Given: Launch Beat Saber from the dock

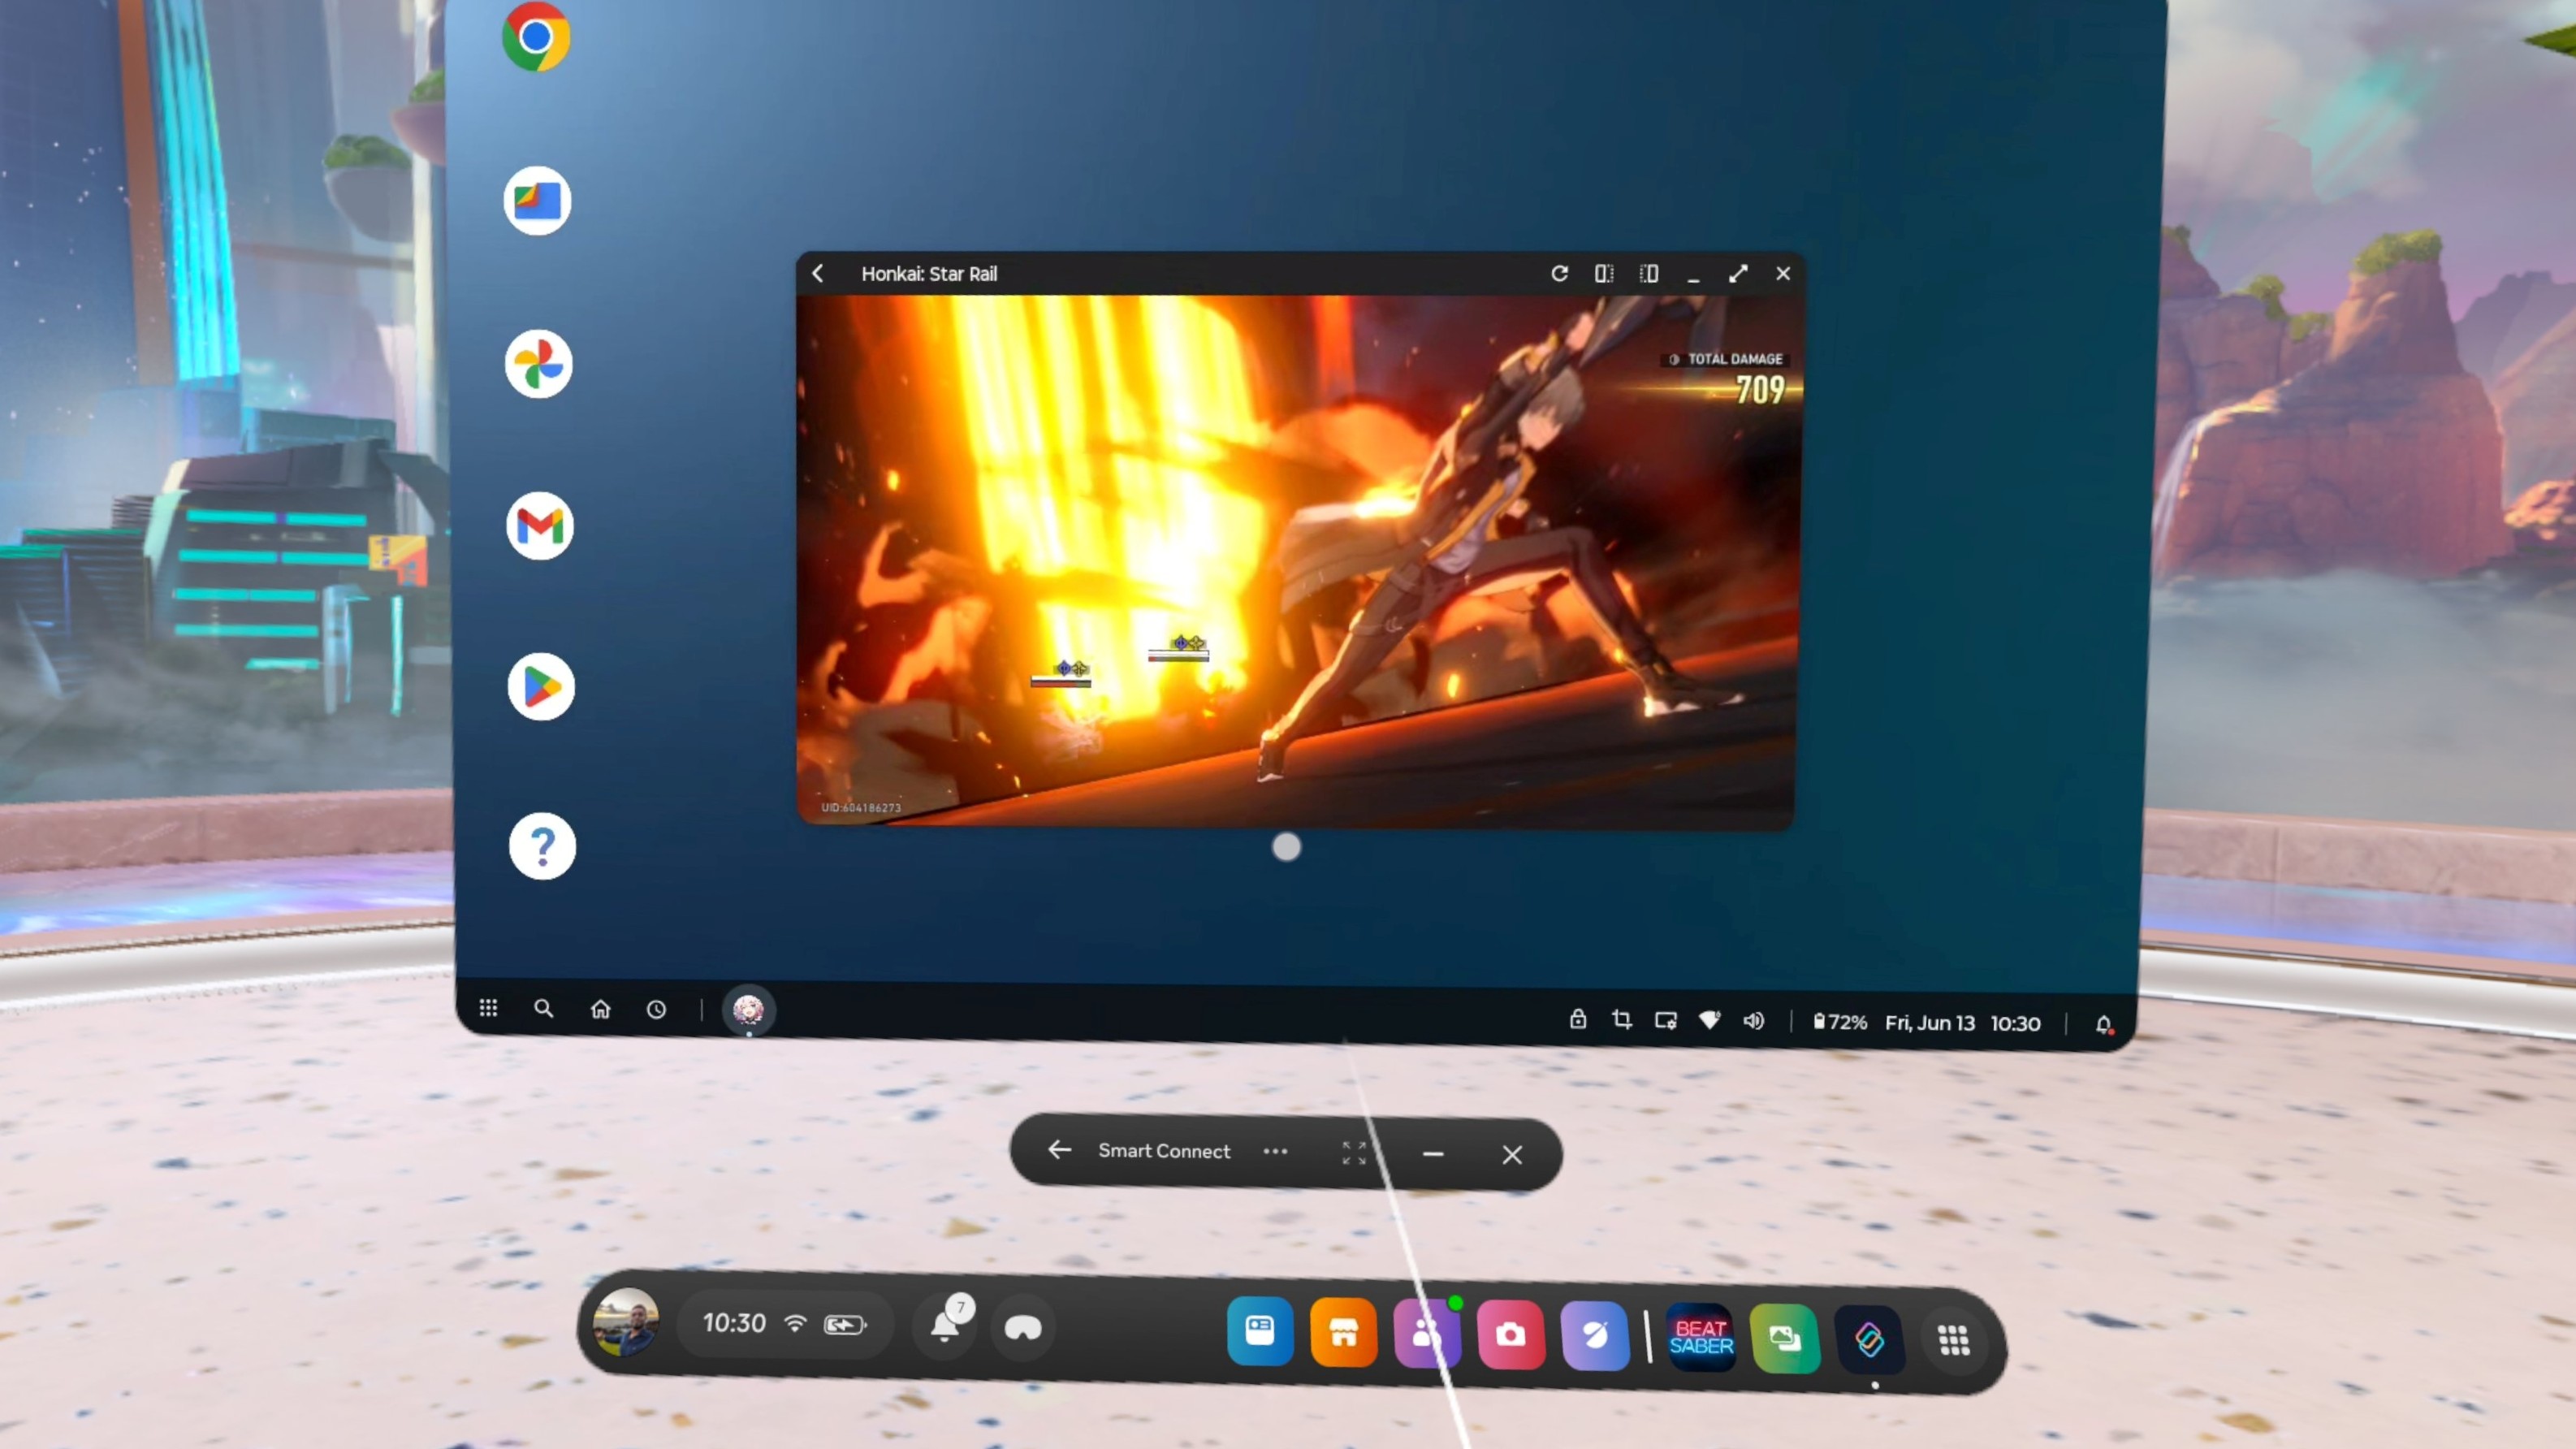Looking at the screenshot, I should tap(1701, 1337).
